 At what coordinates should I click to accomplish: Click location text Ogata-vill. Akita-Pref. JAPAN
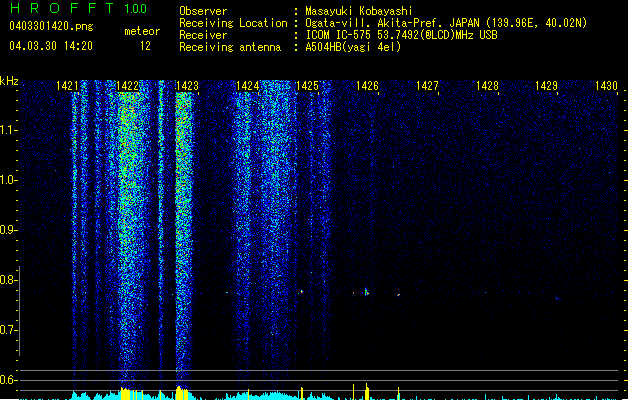pos(392,23)
